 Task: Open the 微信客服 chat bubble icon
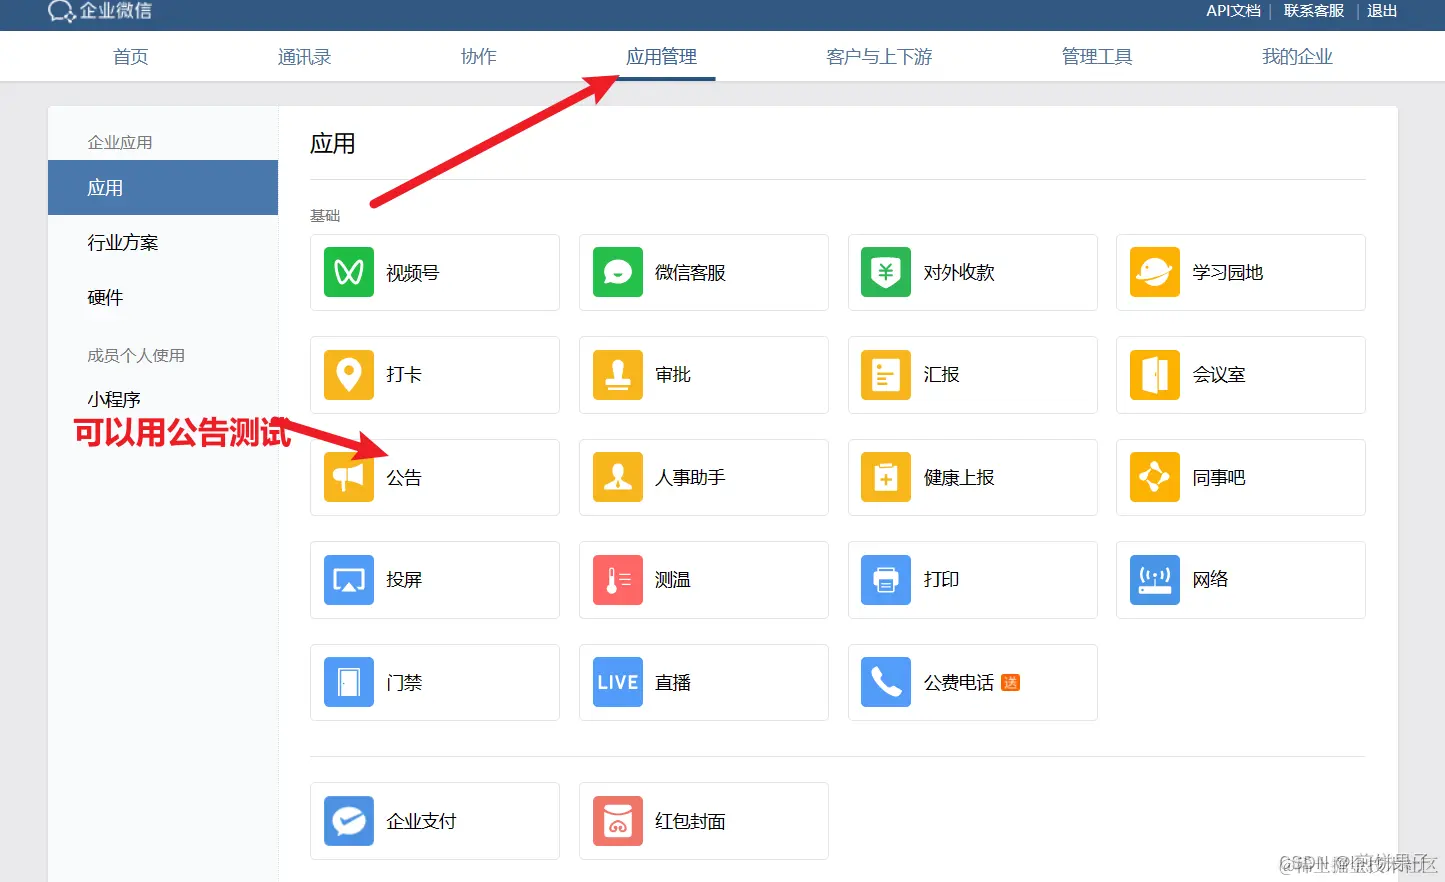617,272
